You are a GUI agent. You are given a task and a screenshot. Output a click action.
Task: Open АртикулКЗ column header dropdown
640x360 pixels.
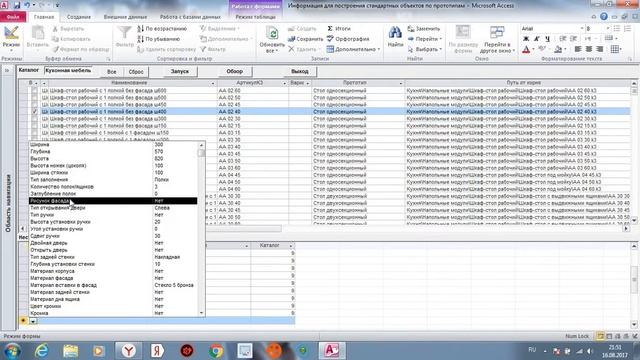284,83
